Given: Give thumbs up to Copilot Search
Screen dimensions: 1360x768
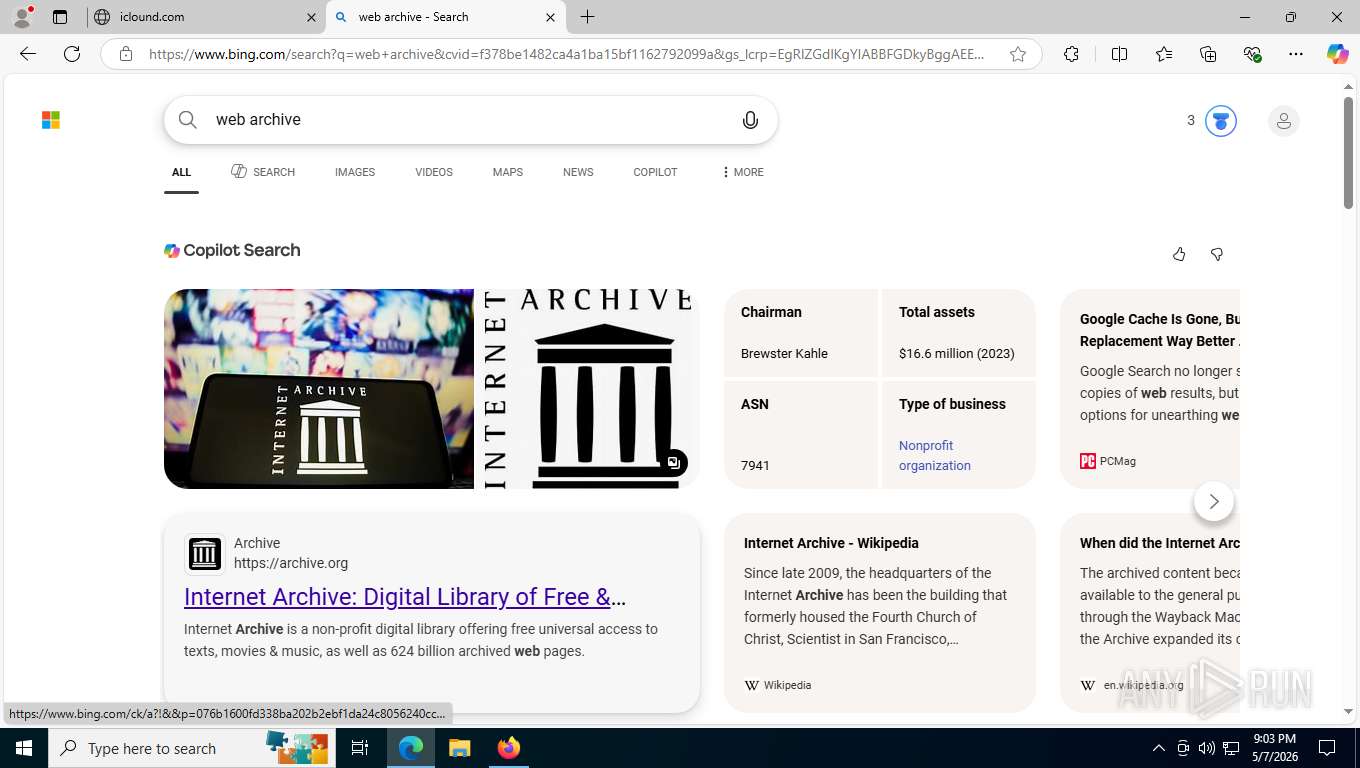Looking at the screenshot, I should click(1179, 254).
